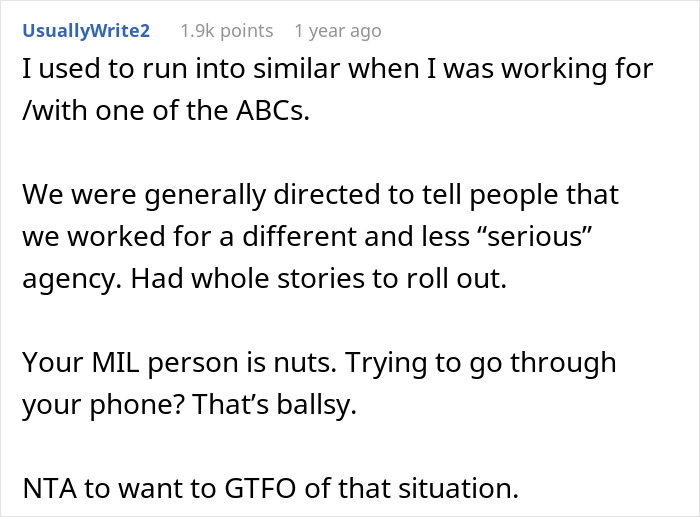This screenshot has height=517, width=700.
Task: Open UsuallyWrite2's user profile link
Action: (x=86, y=31)
